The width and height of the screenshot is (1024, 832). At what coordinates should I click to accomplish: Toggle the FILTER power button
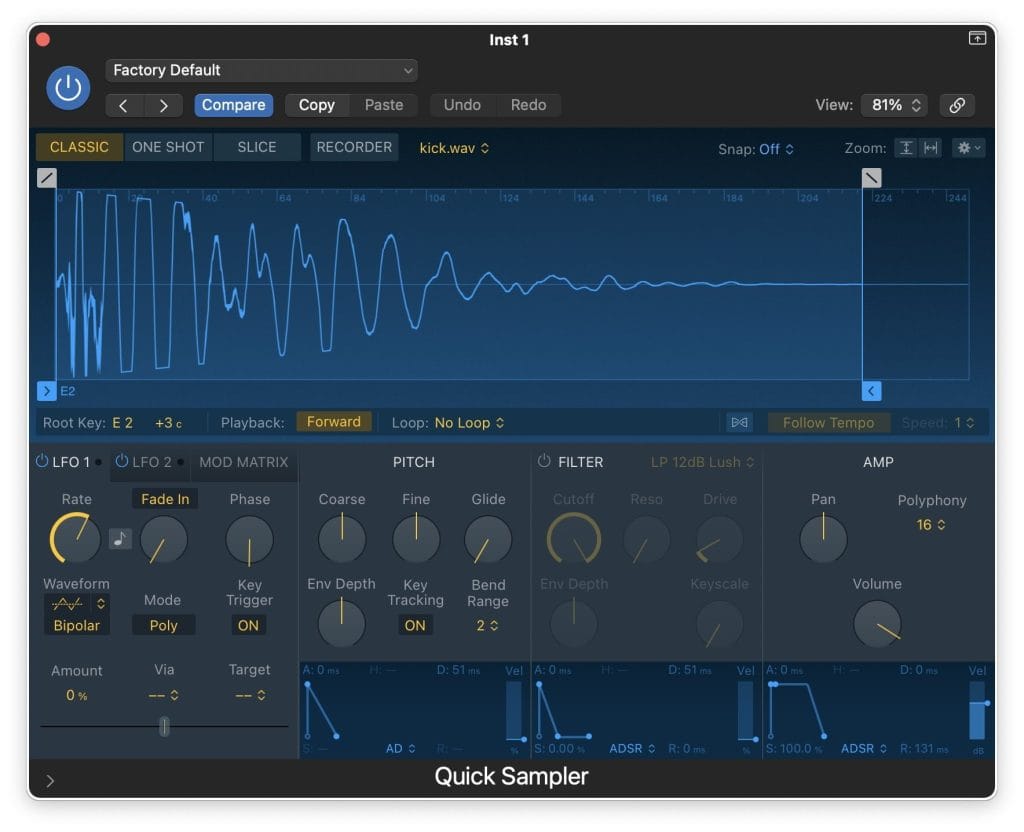coord(544,462)
